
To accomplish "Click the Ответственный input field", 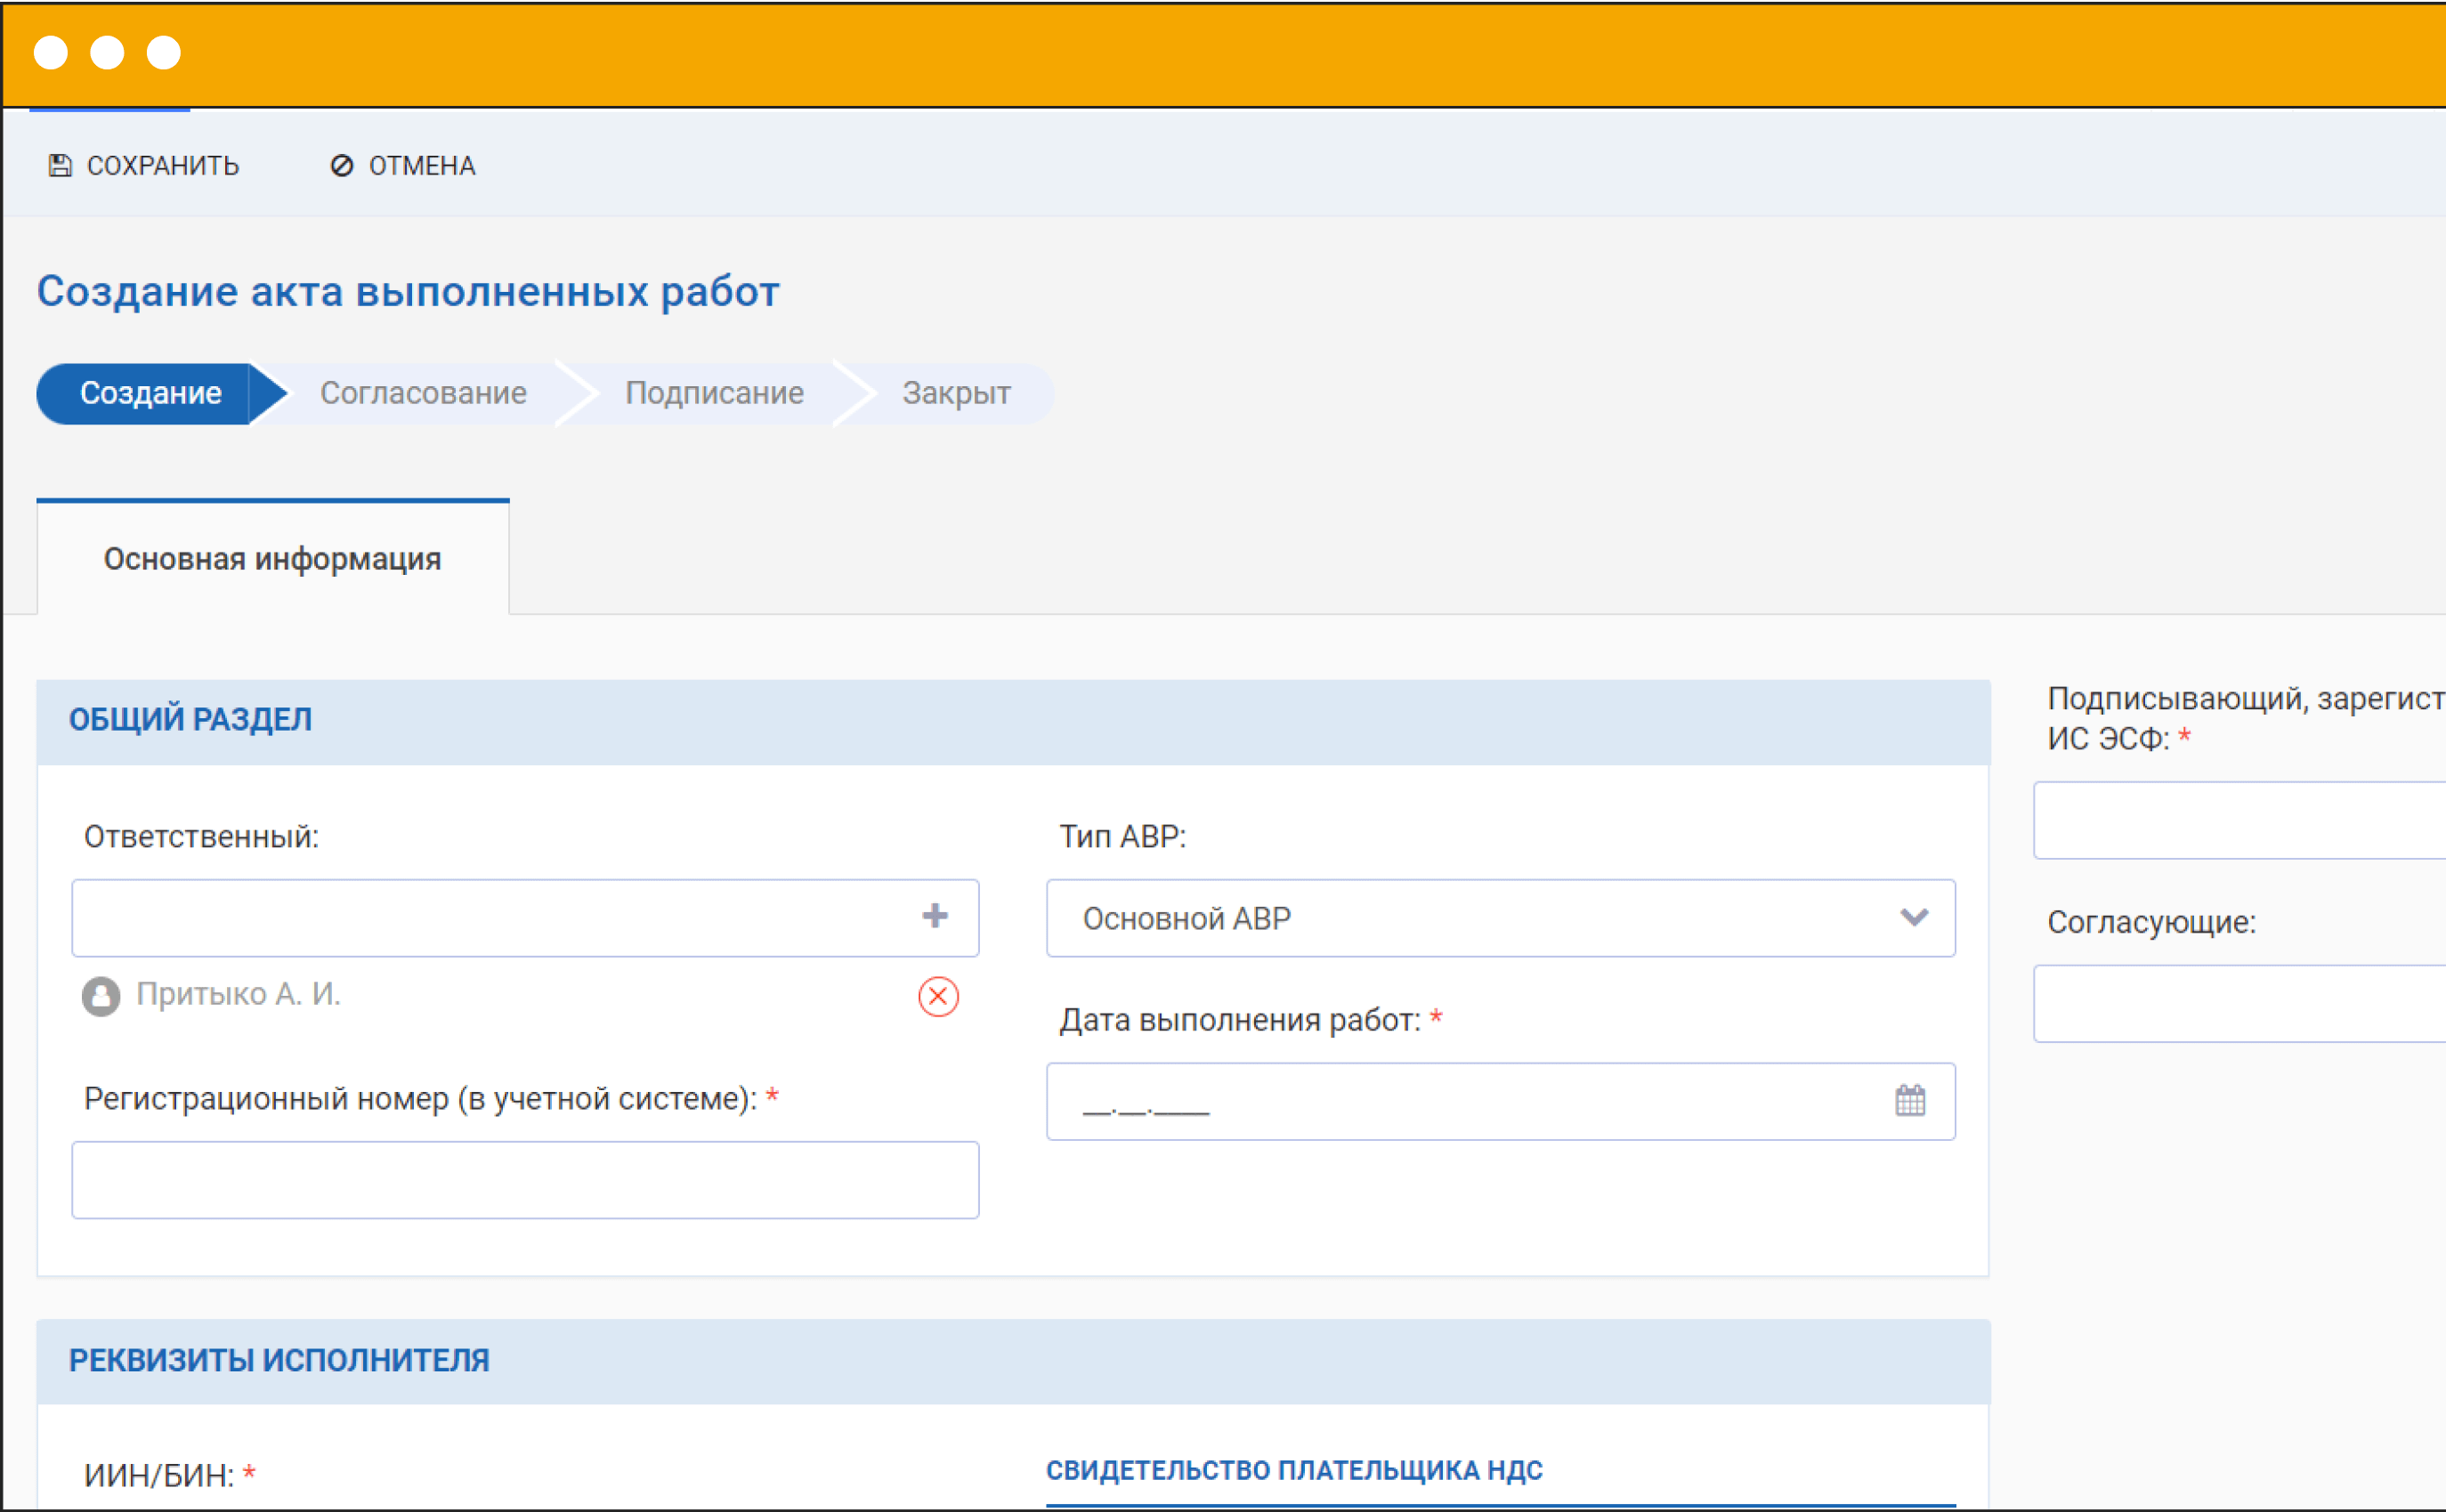I will click(525, 918).
